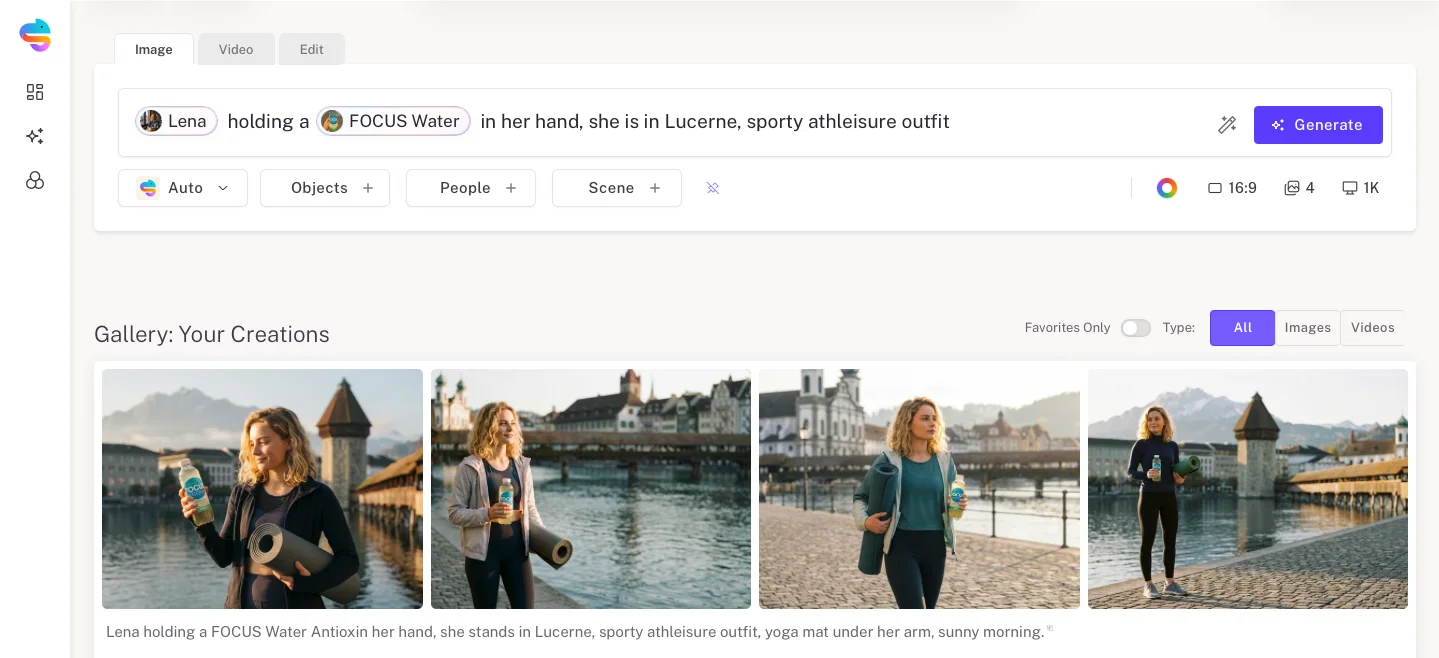The image size is (1439, 658).
Task: Switch to the Edit tab
Action: (311, 49)
